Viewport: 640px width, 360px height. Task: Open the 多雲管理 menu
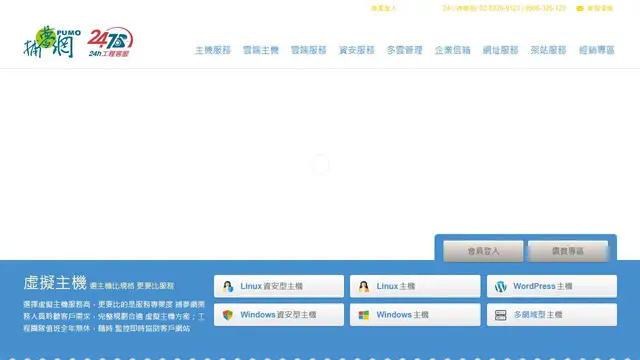click(404, 50)
